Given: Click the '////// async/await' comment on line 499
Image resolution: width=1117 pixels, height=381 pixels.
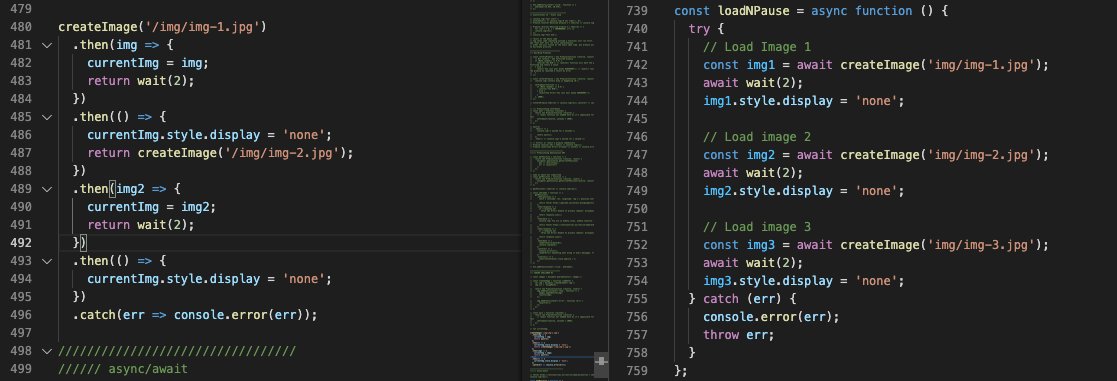Looking at the screenshot, I should (123, 369).
